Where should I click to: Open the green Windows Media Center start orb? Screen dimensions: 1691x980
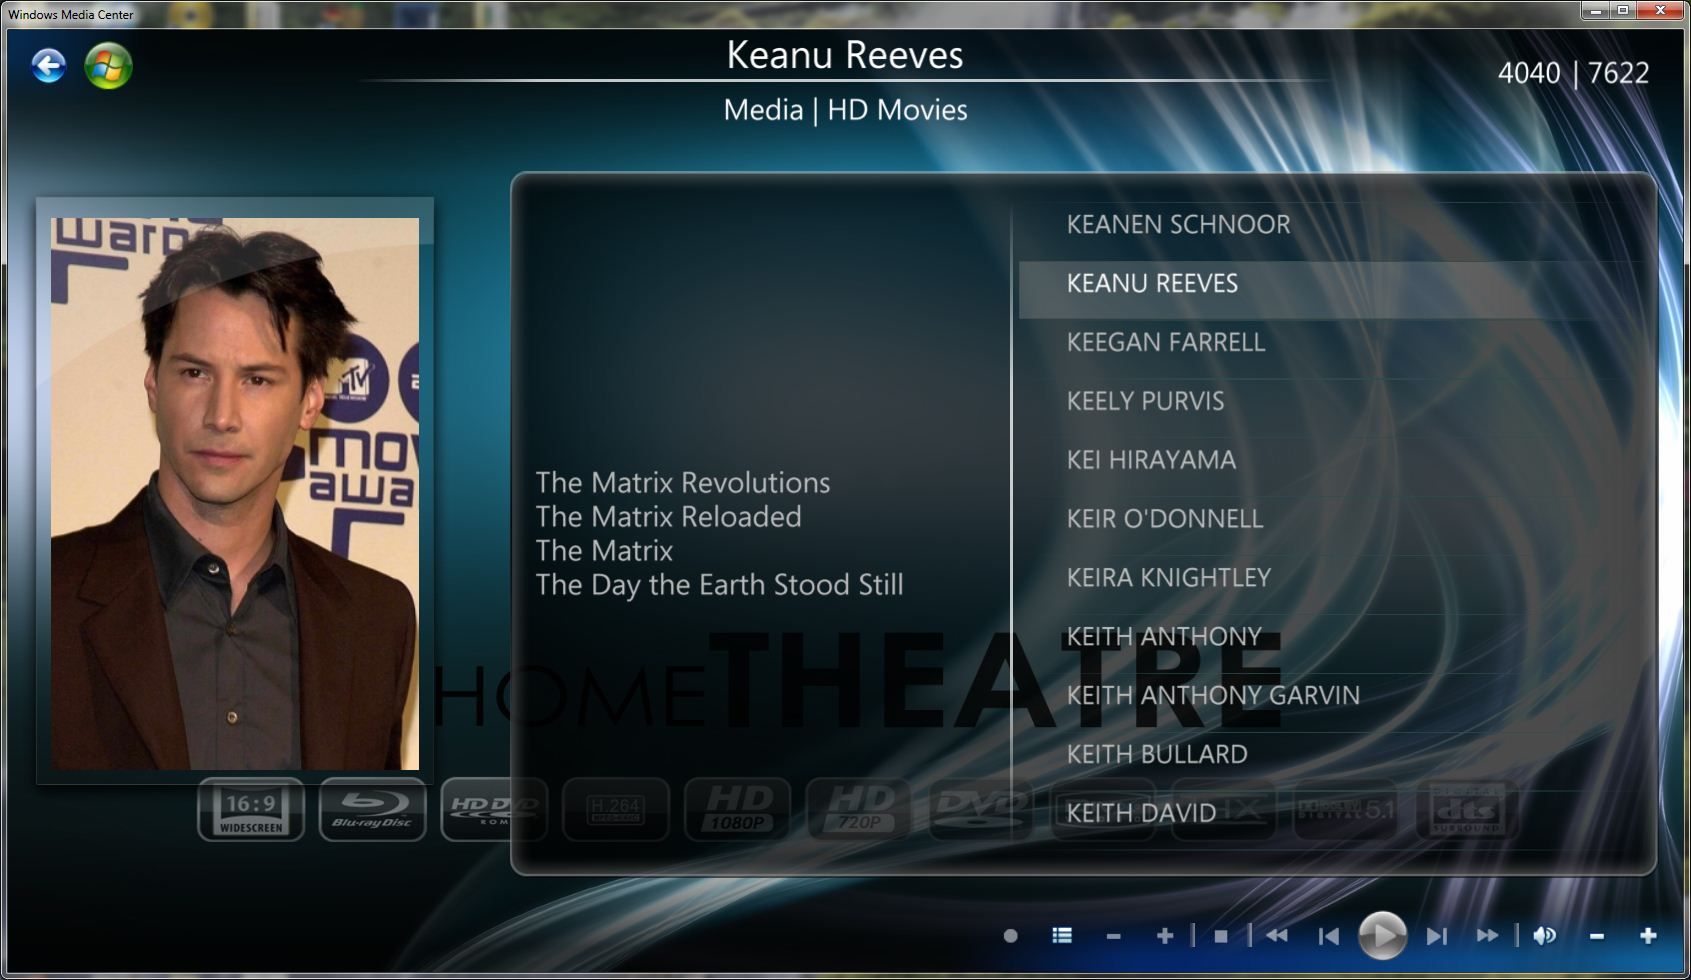108,67
